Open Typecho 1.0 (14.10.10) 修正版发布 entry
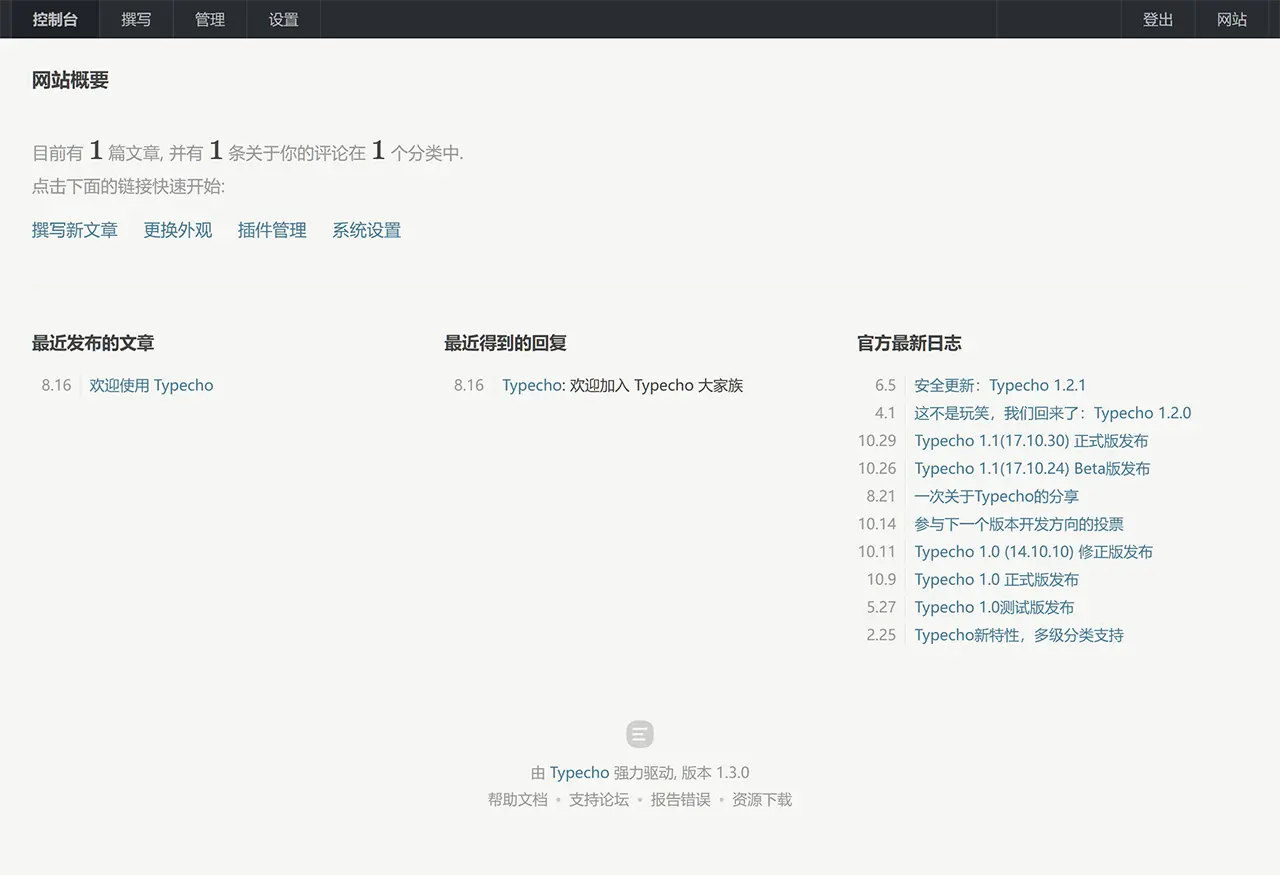 1033,552
